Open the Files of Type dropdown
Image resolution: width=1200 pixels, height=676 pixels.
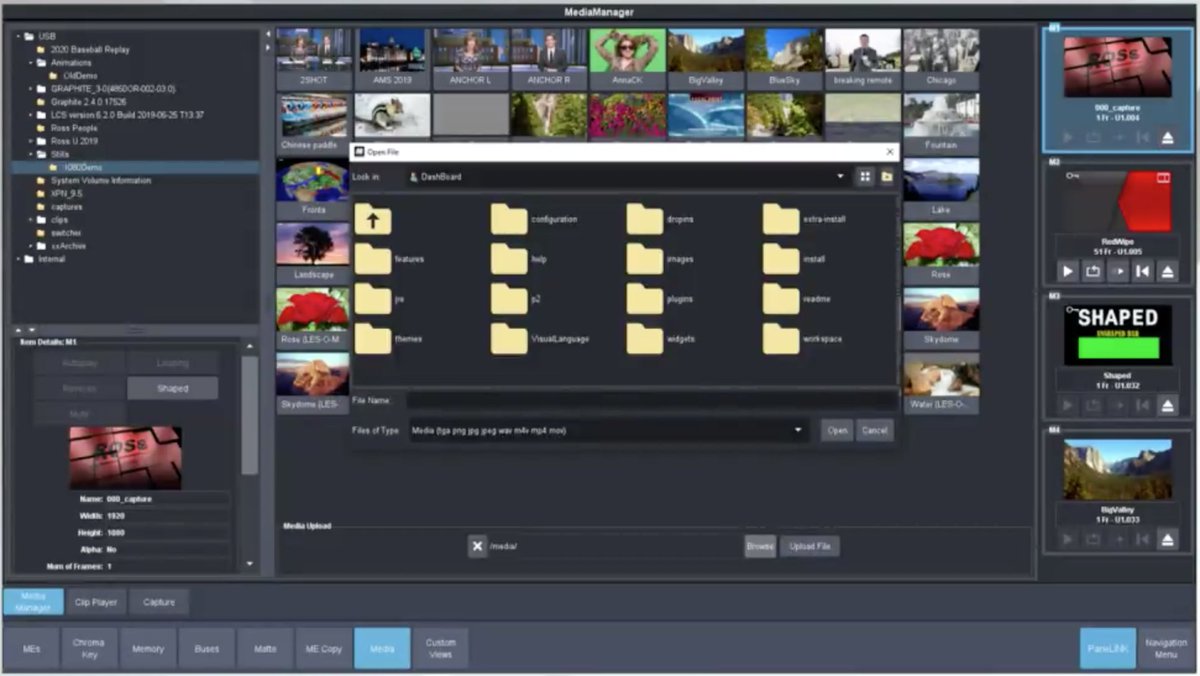(x=798, y=430)
